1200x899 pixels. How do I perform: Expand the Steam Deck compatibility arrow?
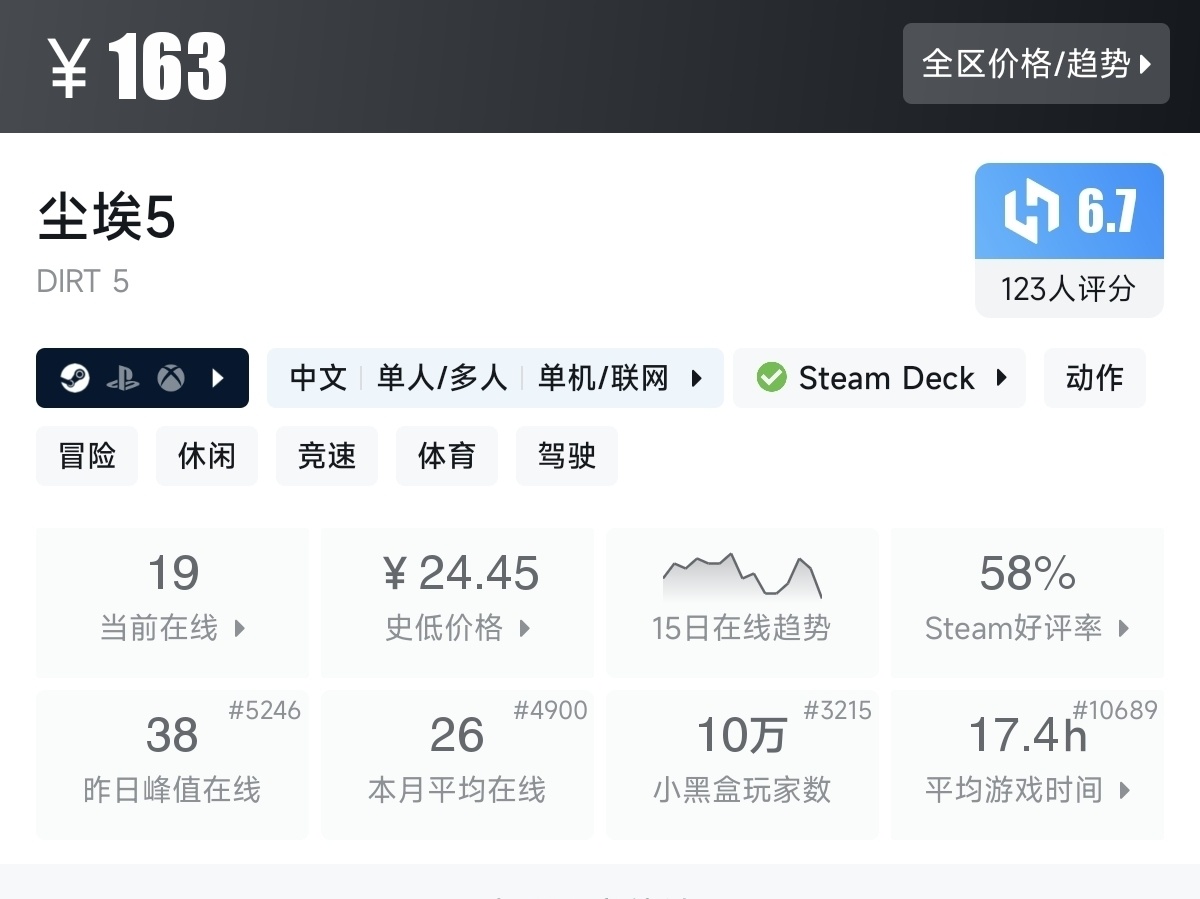click(x=1001, y=378)
